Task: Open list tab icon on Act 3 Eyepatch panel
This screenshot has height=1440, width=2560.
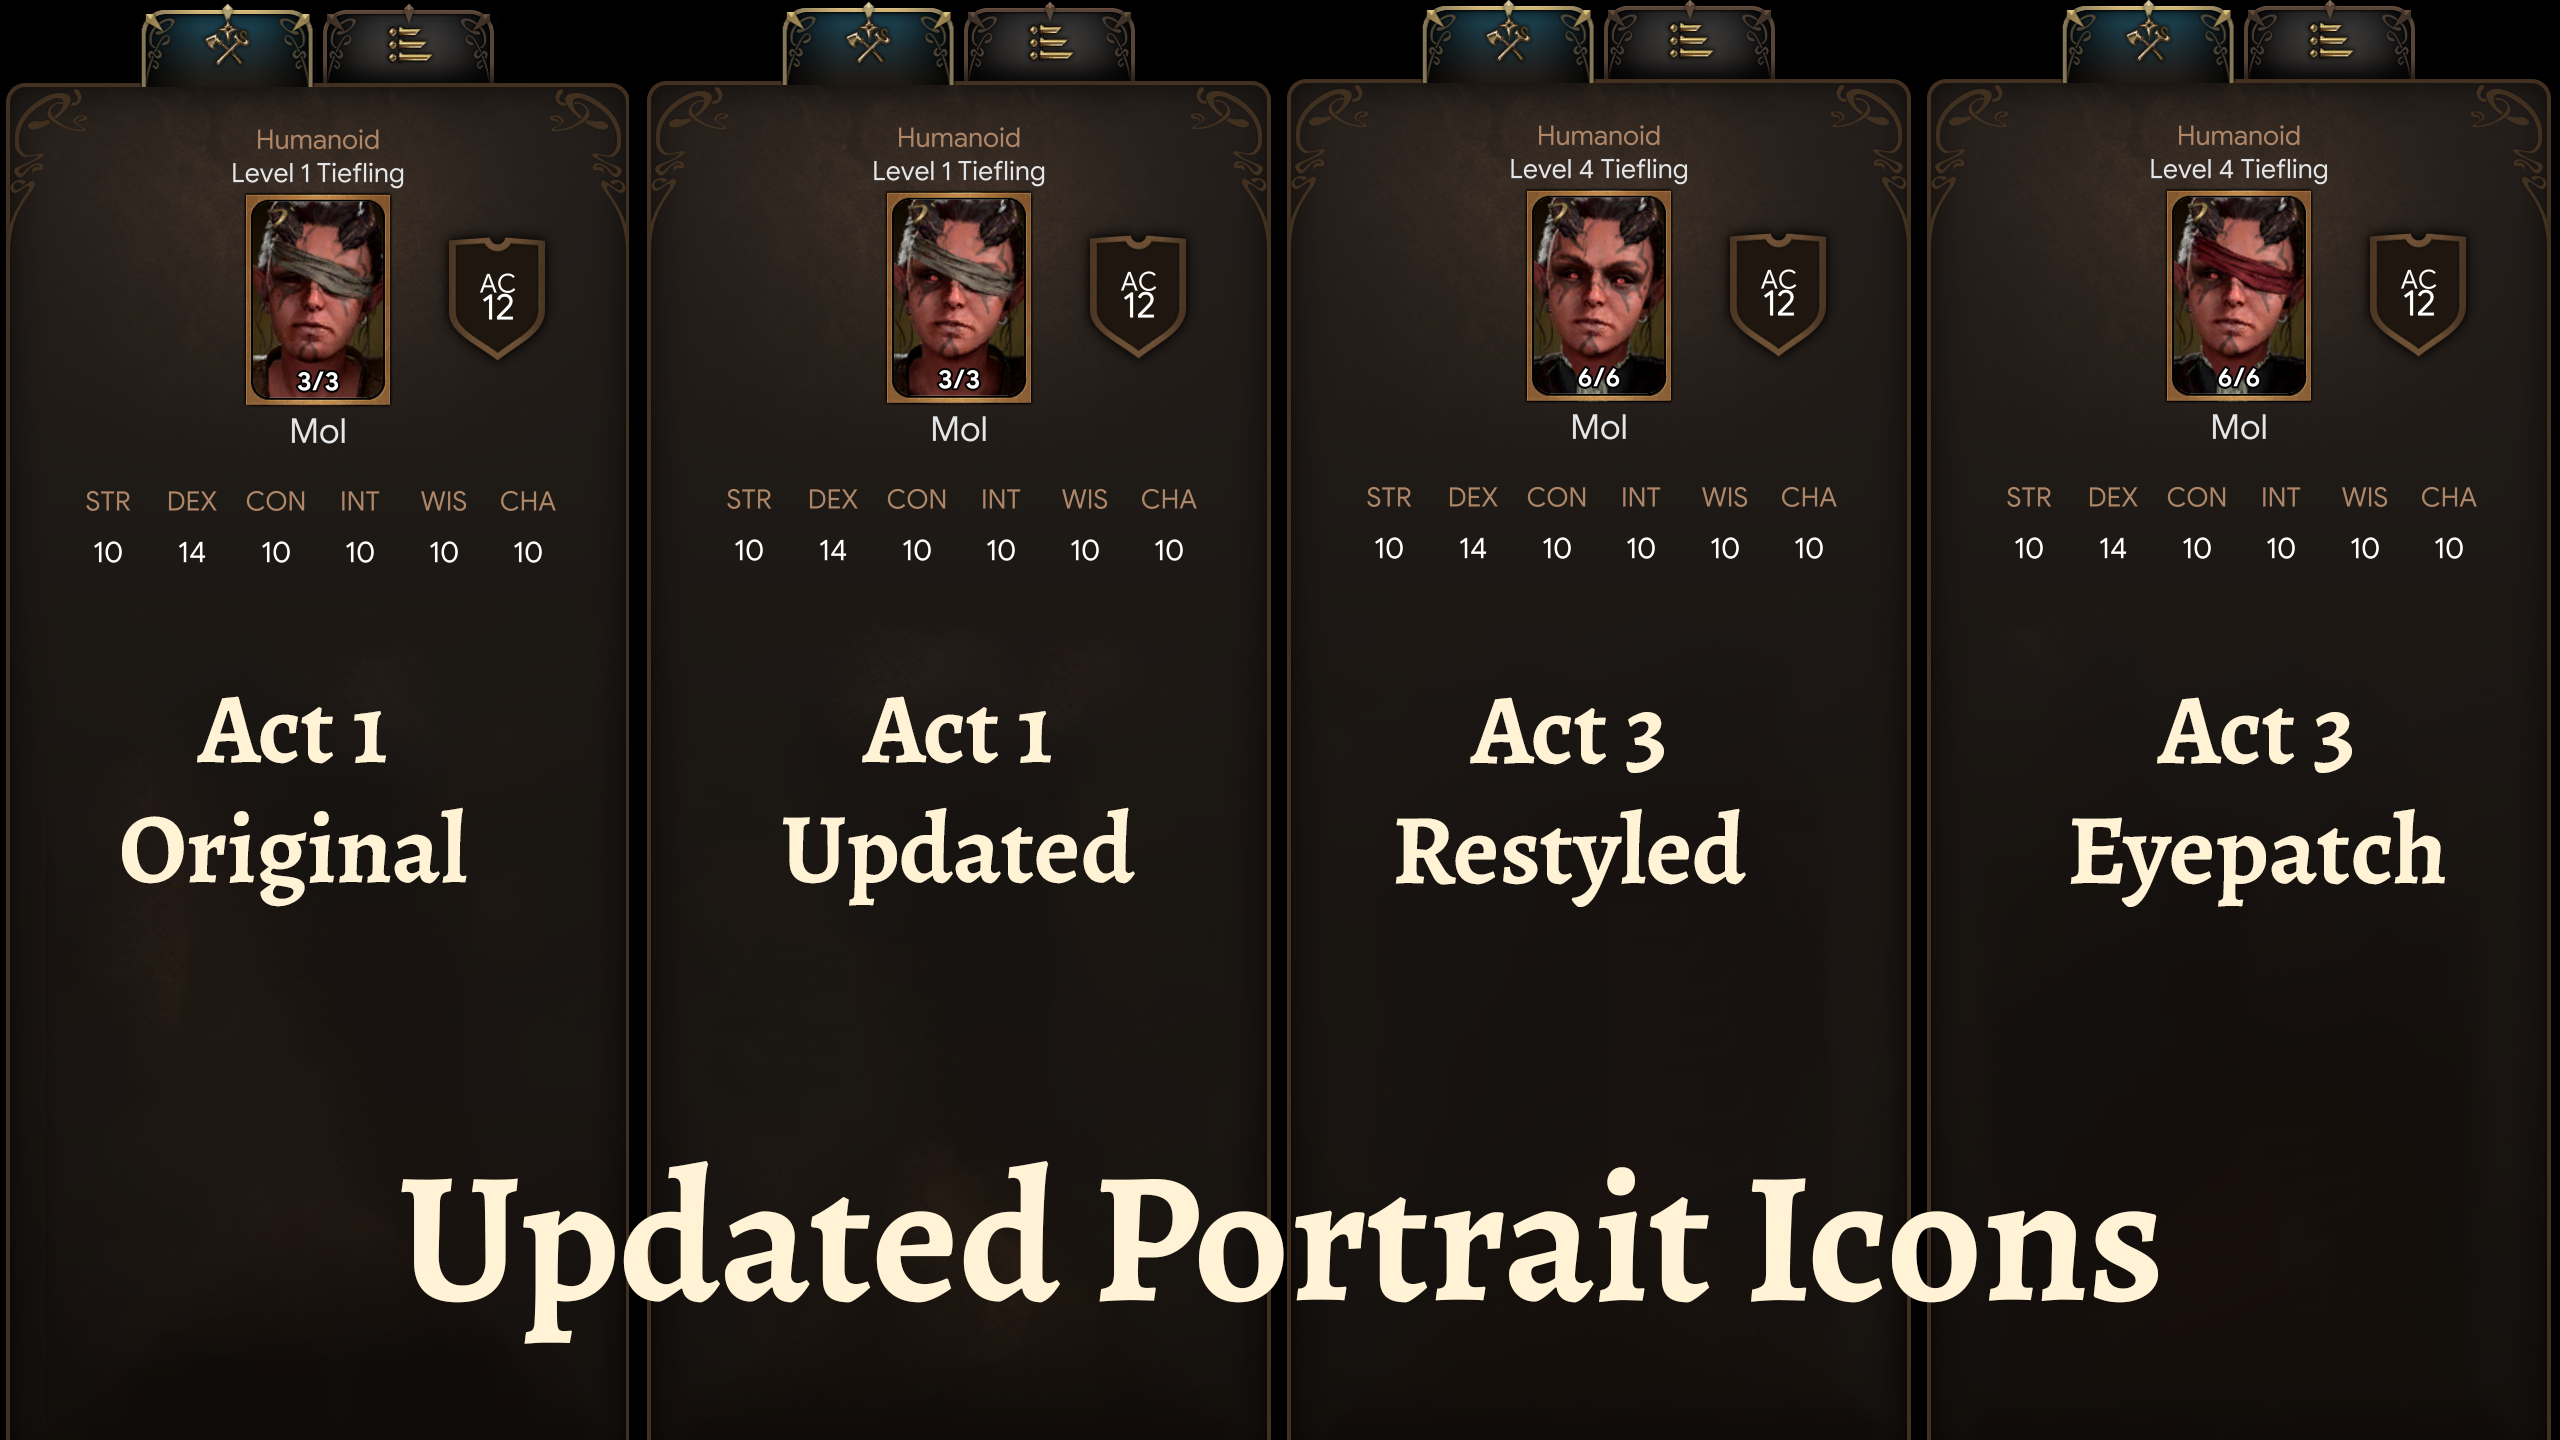Action: [2330, 42]
